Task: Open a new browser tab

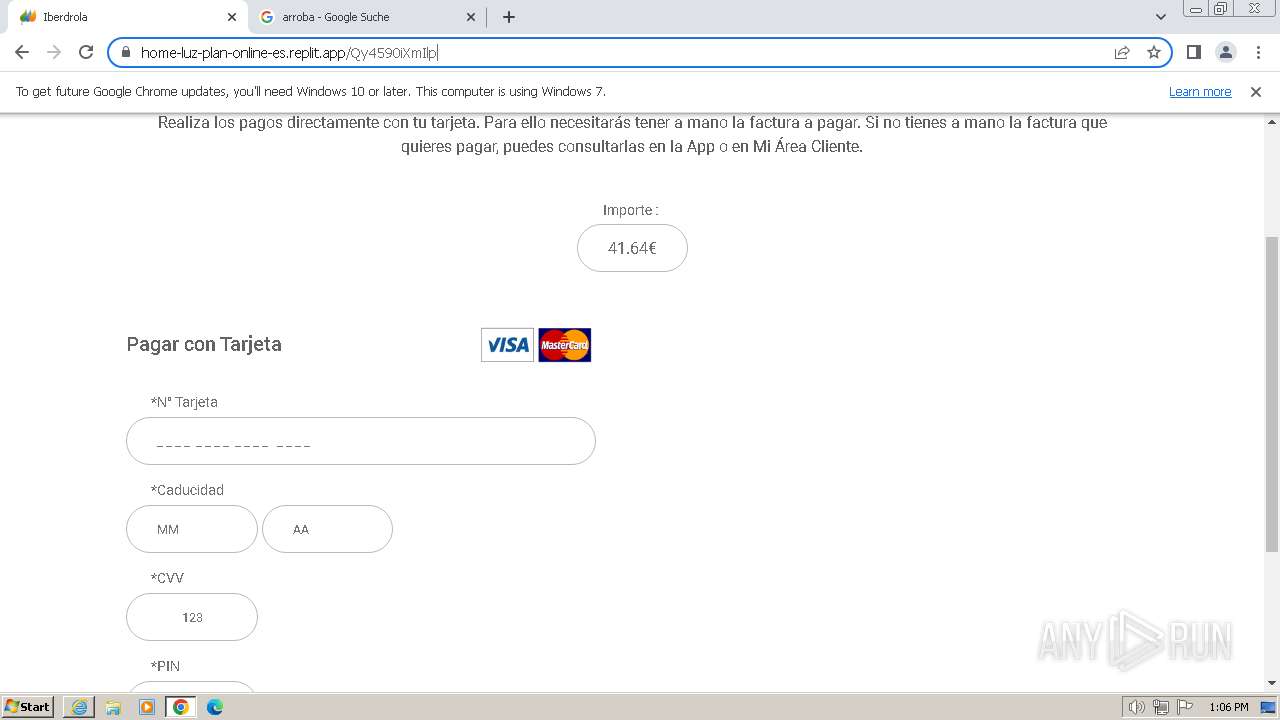Action: [x=509, y=17]
